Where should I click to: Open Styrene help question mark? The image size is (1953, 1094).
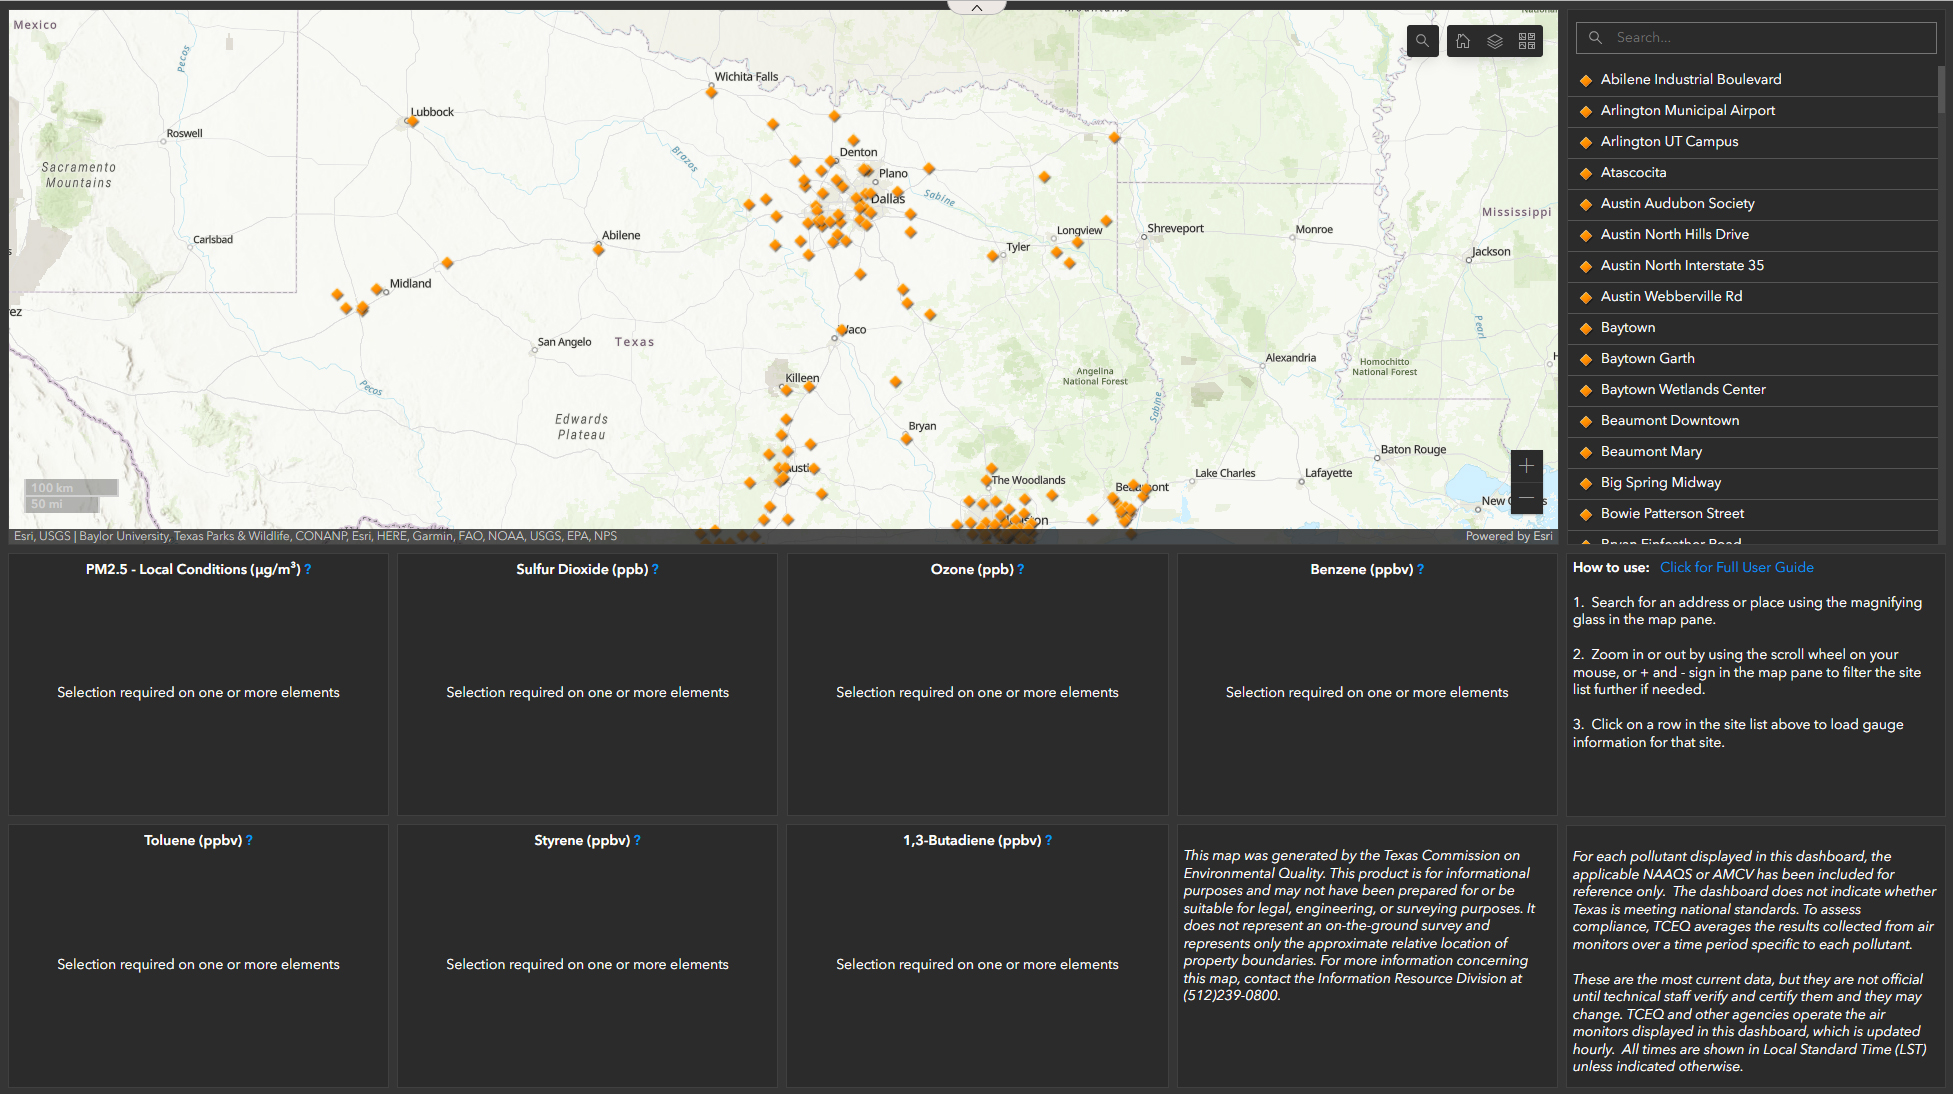(x=637, y=840)
